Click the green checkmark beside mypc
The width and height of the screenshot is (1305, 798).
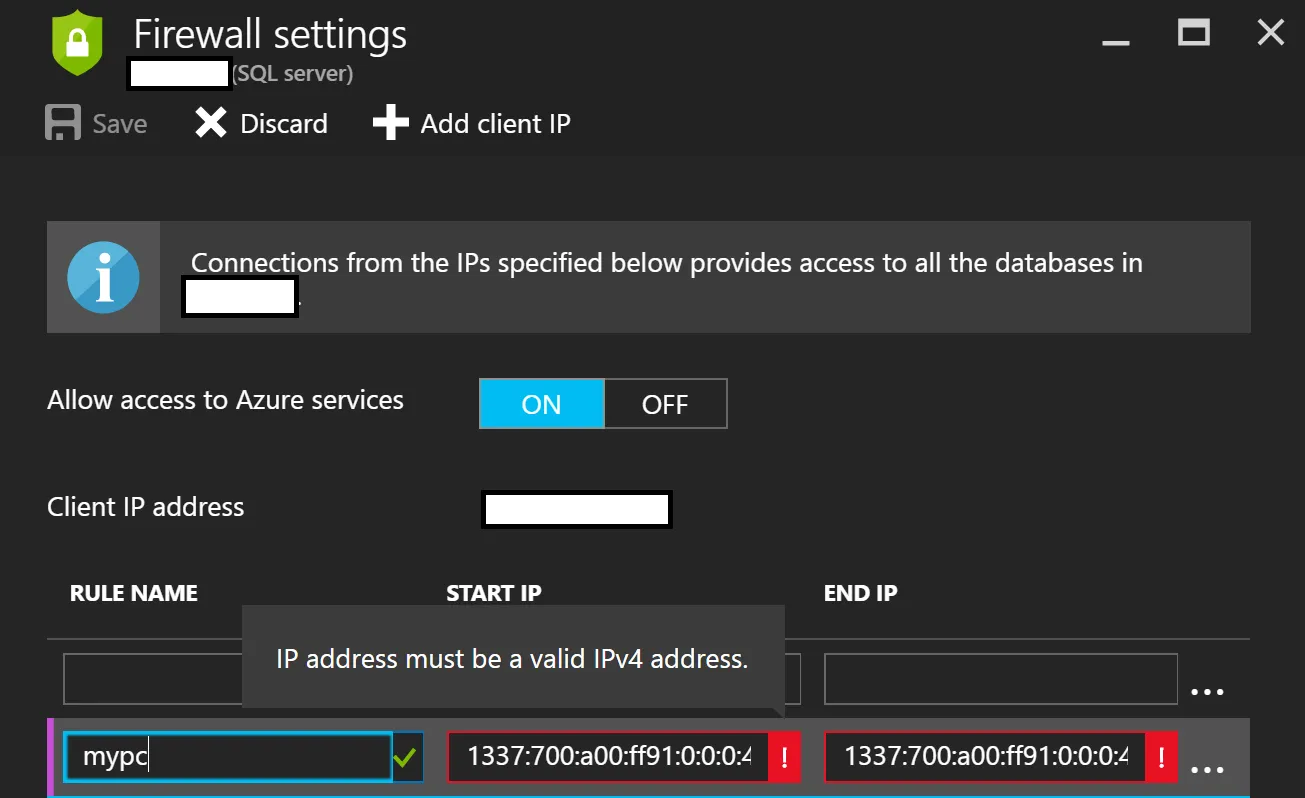[x=405, y=758]
